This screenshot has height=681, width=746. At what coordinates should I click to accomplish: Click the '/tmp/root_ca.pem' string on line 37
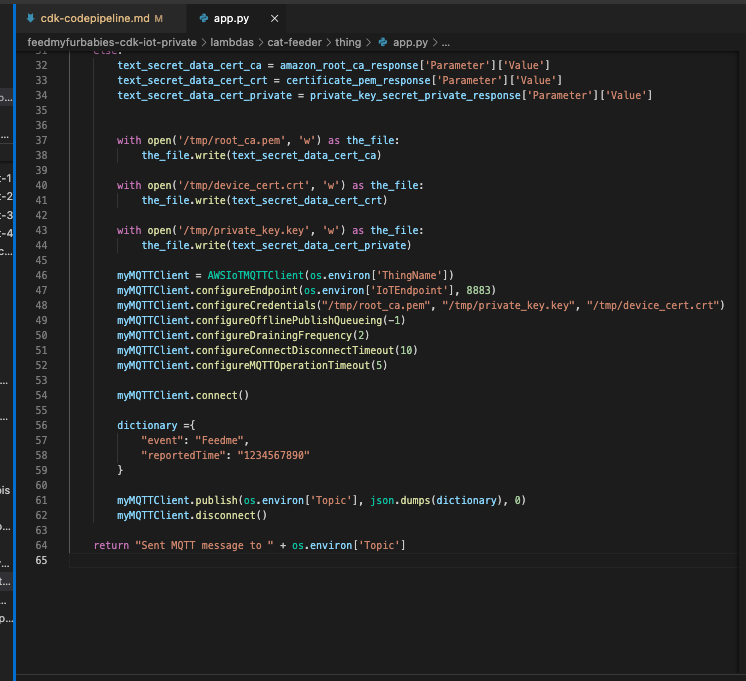click(x=232, y=140)
